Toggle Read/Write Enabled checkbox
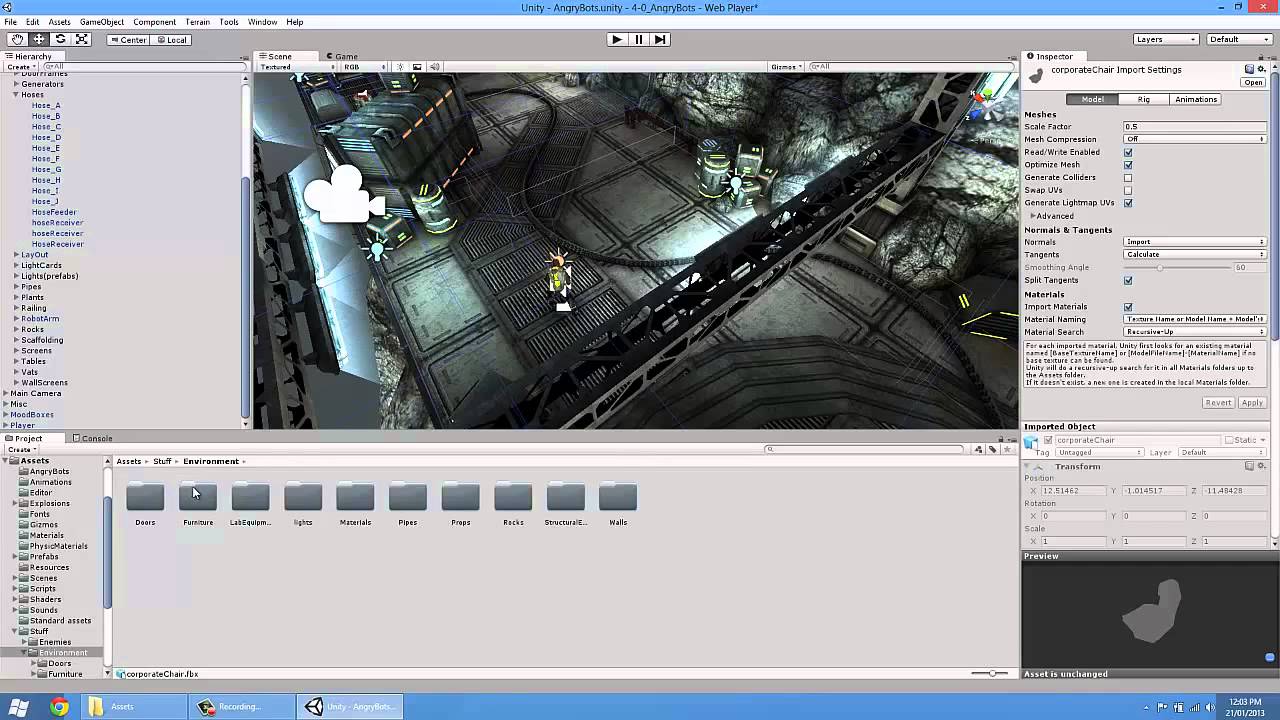Viewport: 1280px width, 720px height. 1128,152
